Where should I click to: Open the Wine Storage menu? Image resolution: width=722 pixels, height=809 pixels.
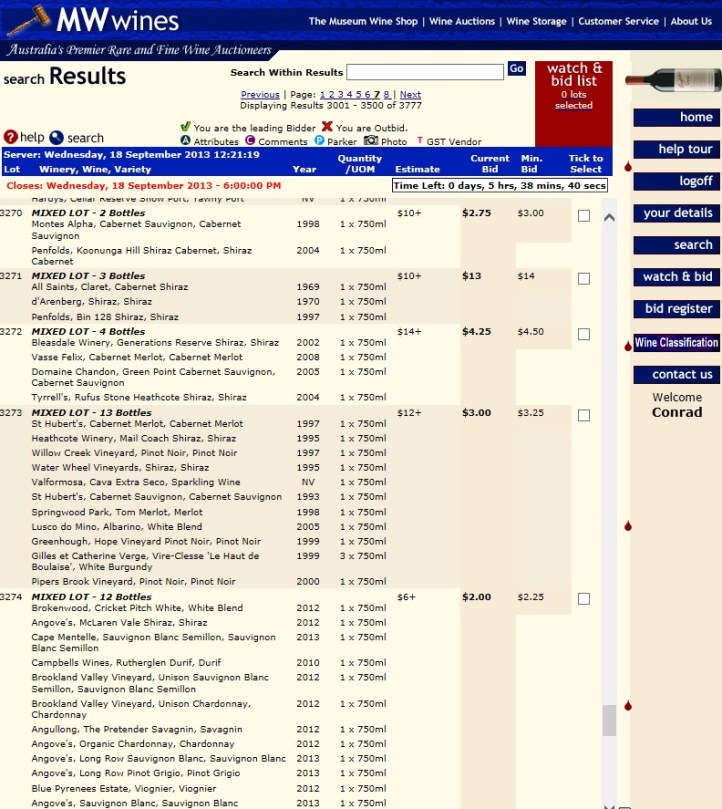[536, 21]
